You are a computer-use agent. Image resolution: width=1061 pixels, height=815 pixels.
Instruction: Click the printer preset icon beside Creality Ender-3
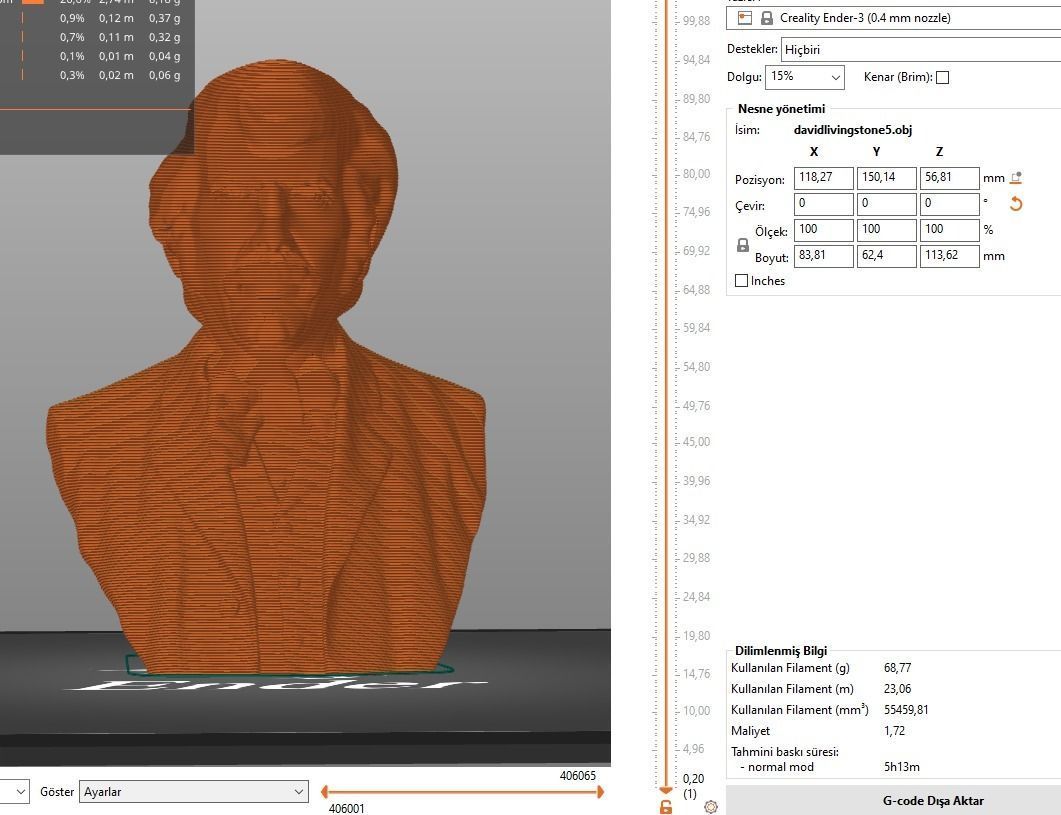744,18
